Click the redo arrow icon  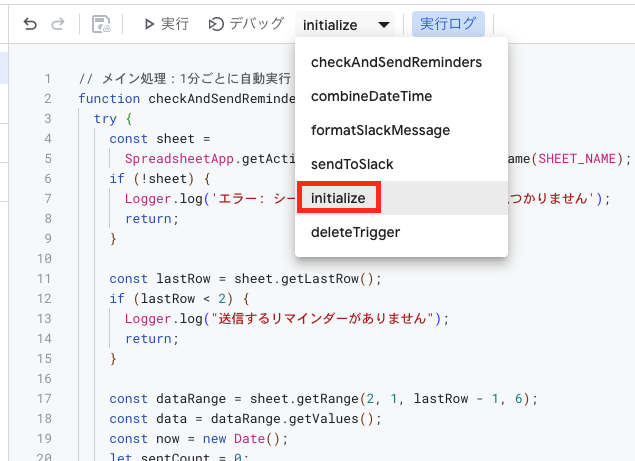58,24
